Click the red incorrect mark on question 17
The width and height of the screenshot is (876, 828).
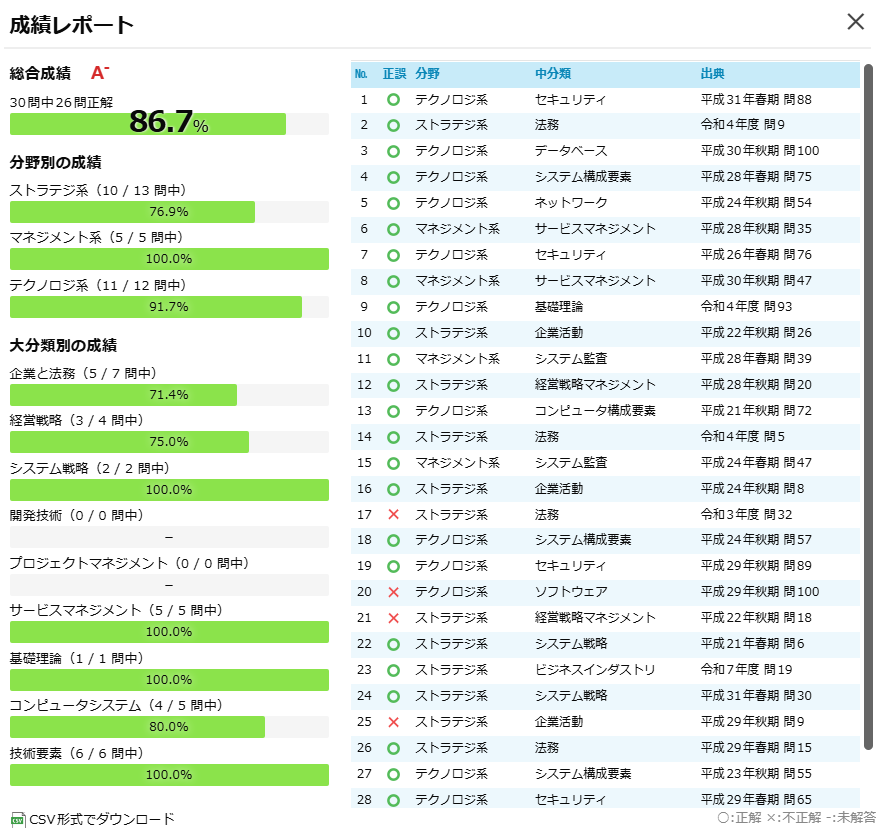pos(395,514)
